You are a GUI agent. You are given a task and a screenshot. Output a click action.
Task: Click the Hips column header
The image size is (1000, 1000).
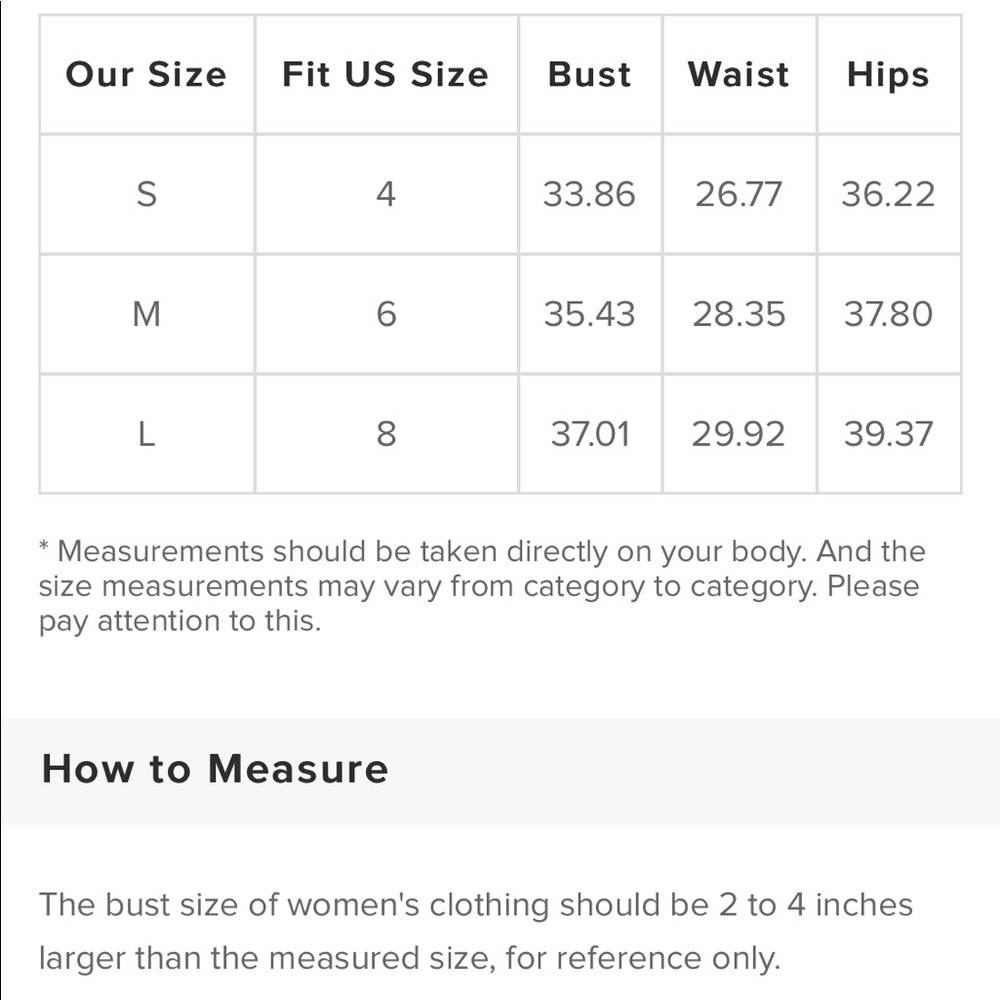(x=888, y=75)
